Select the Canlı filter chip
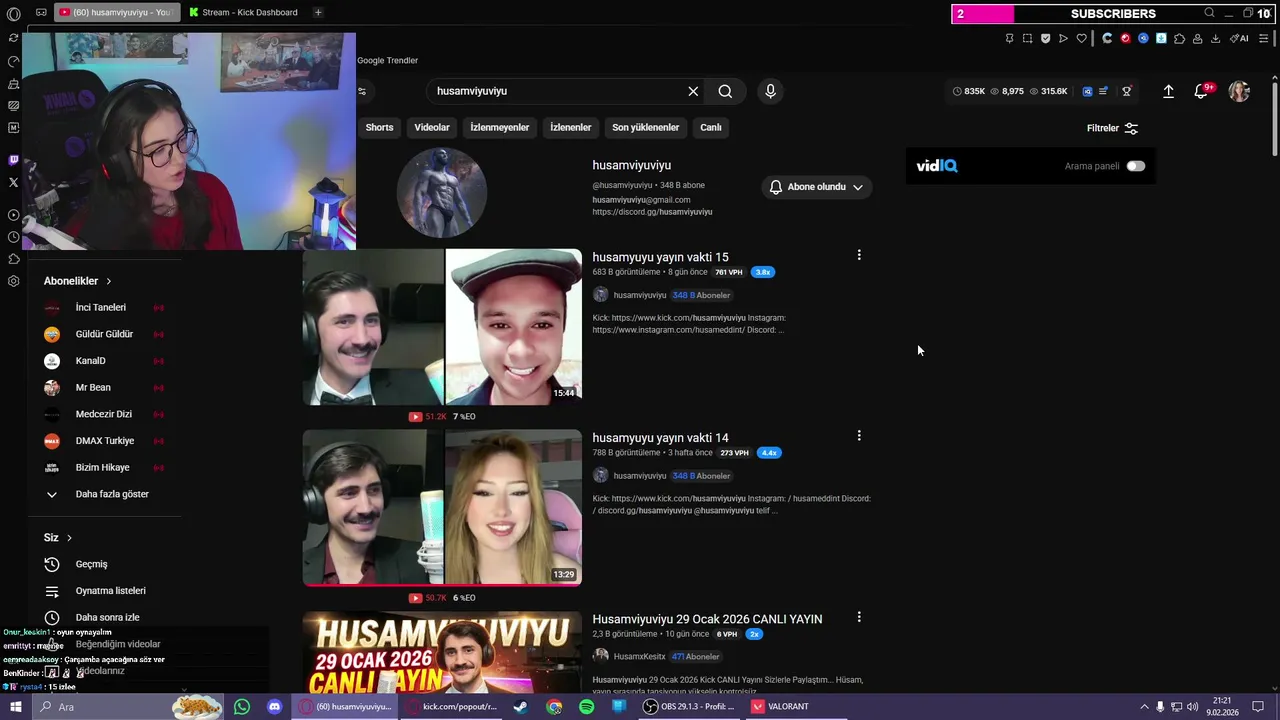The width and height of the screenshot is (1280, 720). 711,127
